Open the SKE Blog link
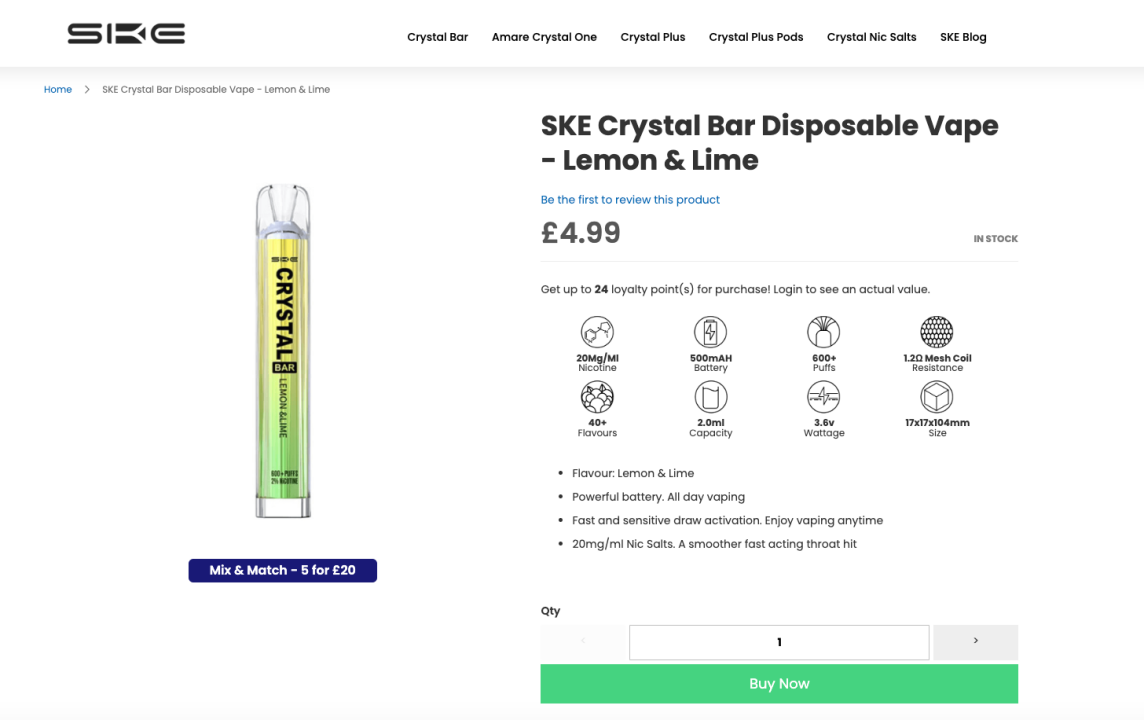 coord(963,37)
